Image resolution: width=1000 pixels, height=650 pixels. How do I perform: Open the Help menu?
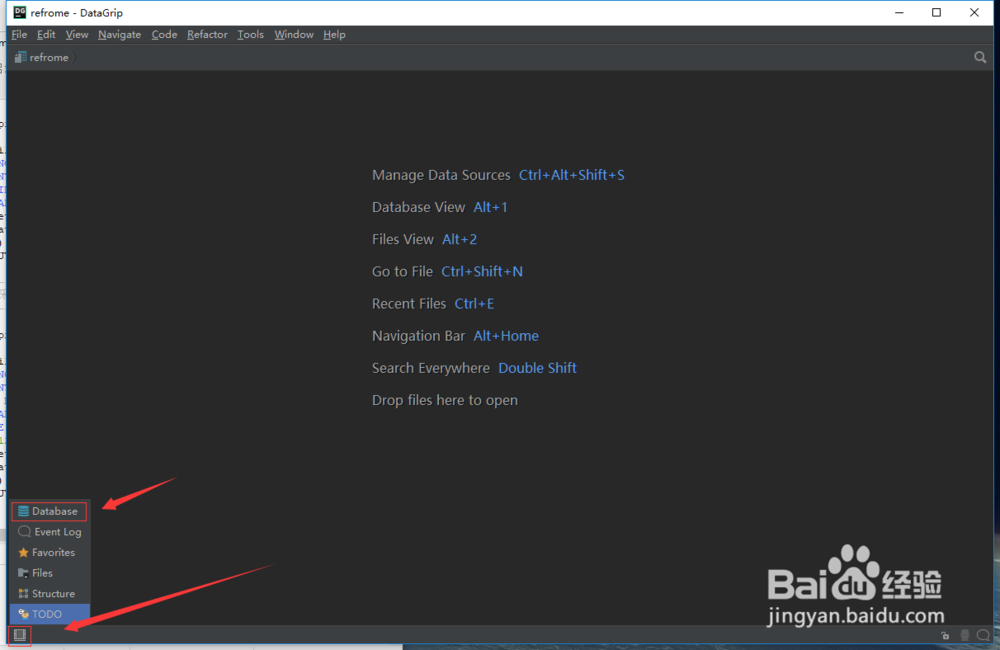[334, 34]
